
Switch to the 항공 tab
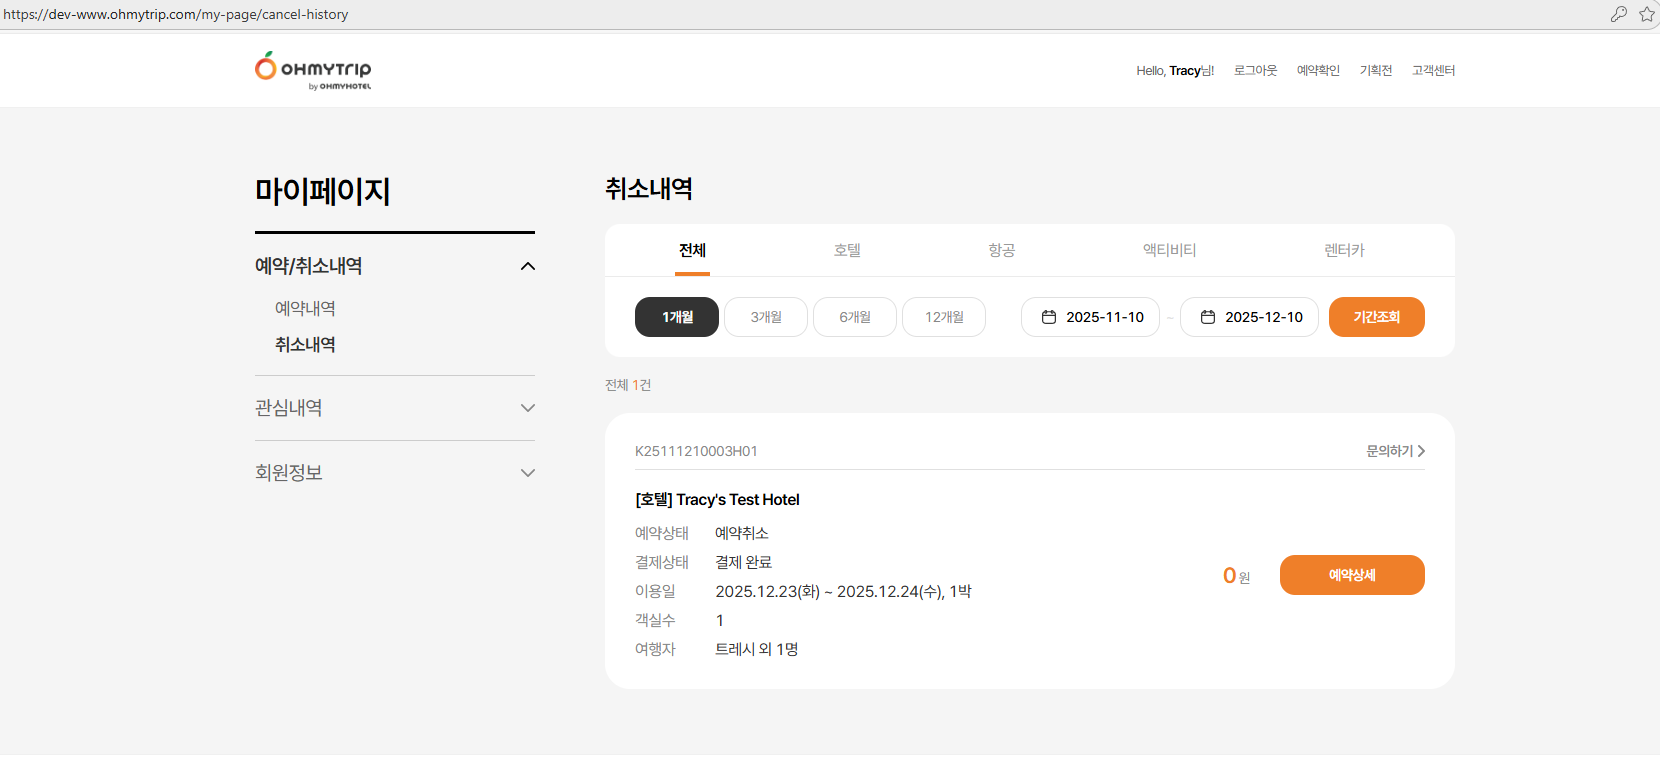point(1001,250)
